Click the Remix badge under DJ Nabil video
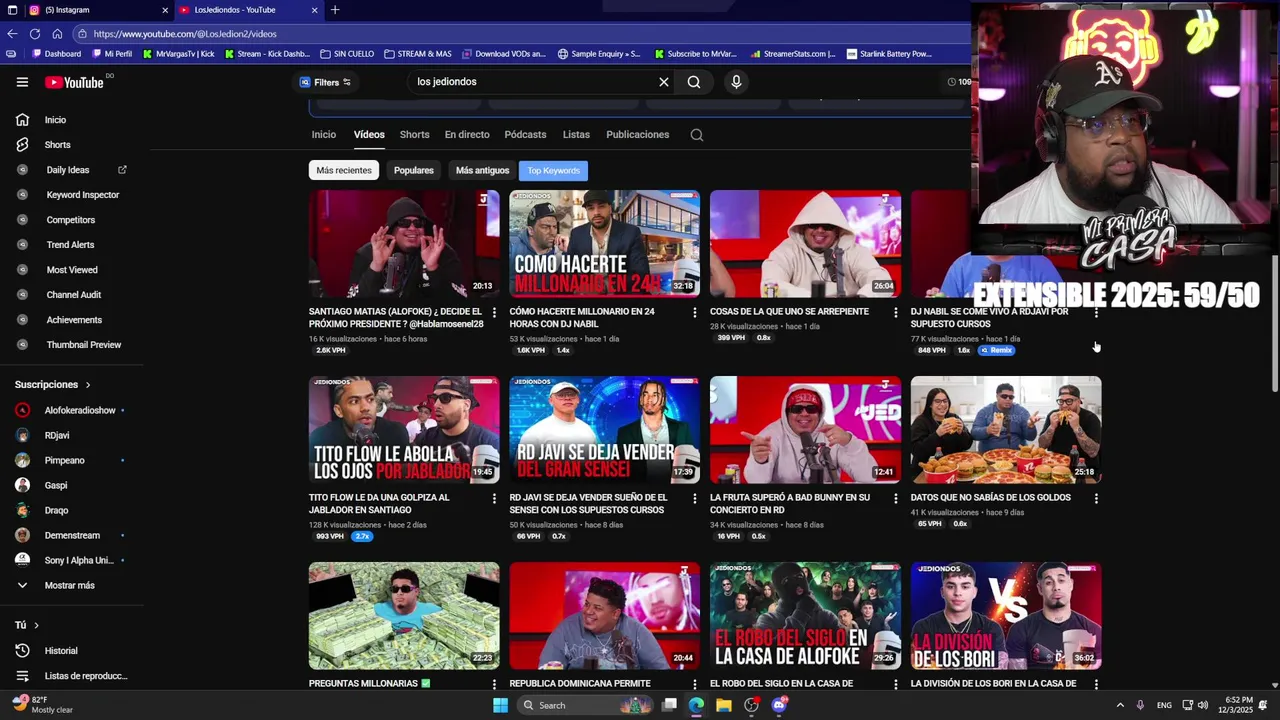This screenshot has height=720, width=1280. 997,351
